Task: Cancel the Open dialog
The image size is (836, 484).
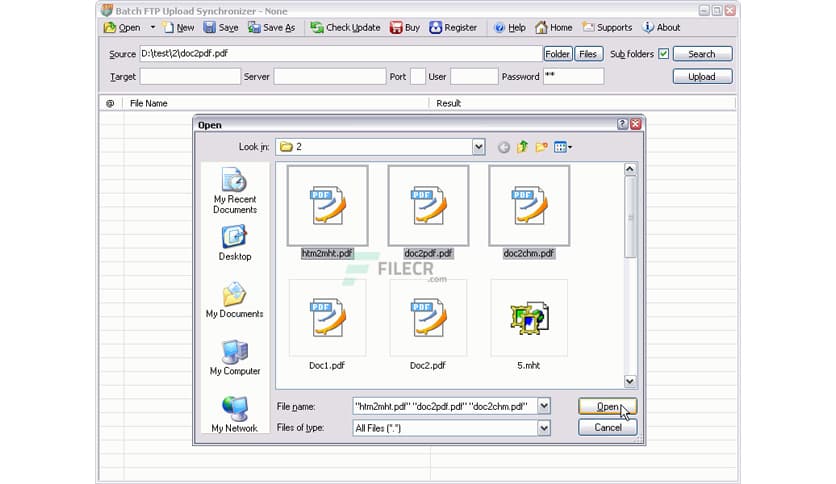Action: click(x=607, y=427)
